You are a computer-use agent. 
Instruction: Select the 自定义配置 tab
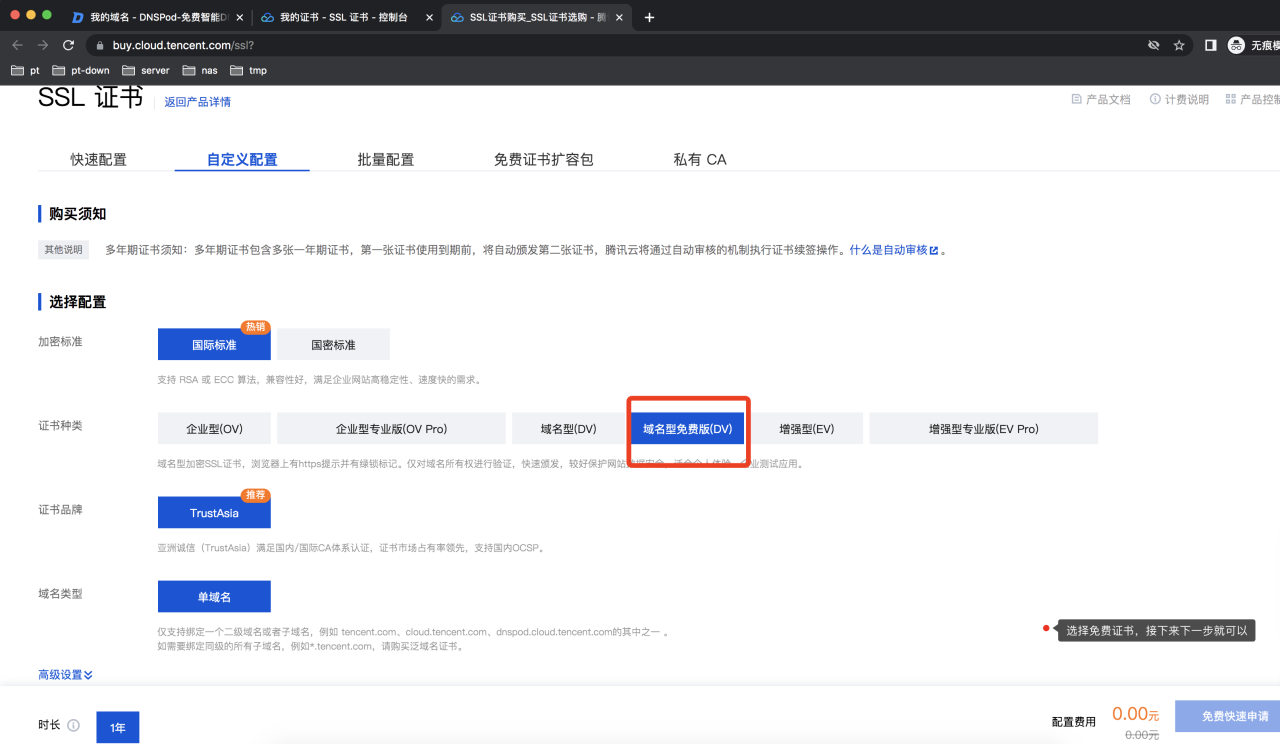point(242,160)
